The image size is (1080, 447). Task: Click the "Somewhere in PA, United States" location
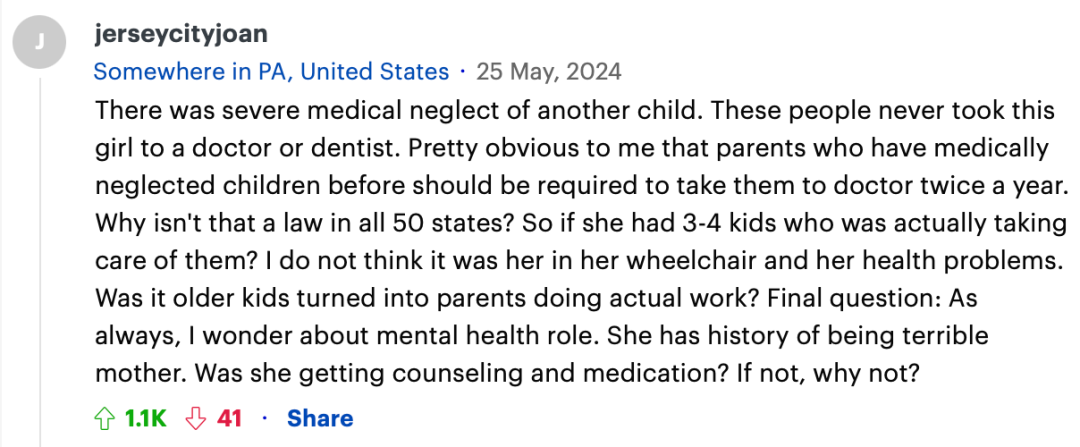(x=271, y=72)
